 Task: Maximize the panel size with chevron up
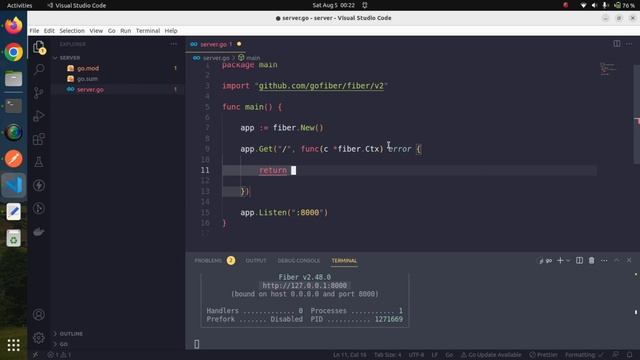point(617,260)
